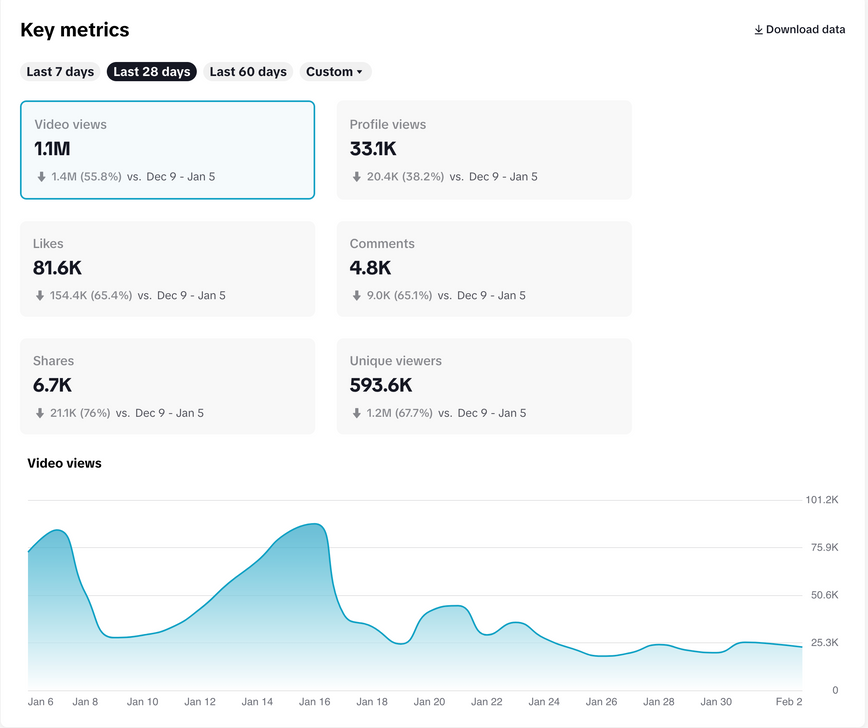Click the chart peak near Jan 16
This screenshot has width=868, height=728.
click(x=314, y=524)
